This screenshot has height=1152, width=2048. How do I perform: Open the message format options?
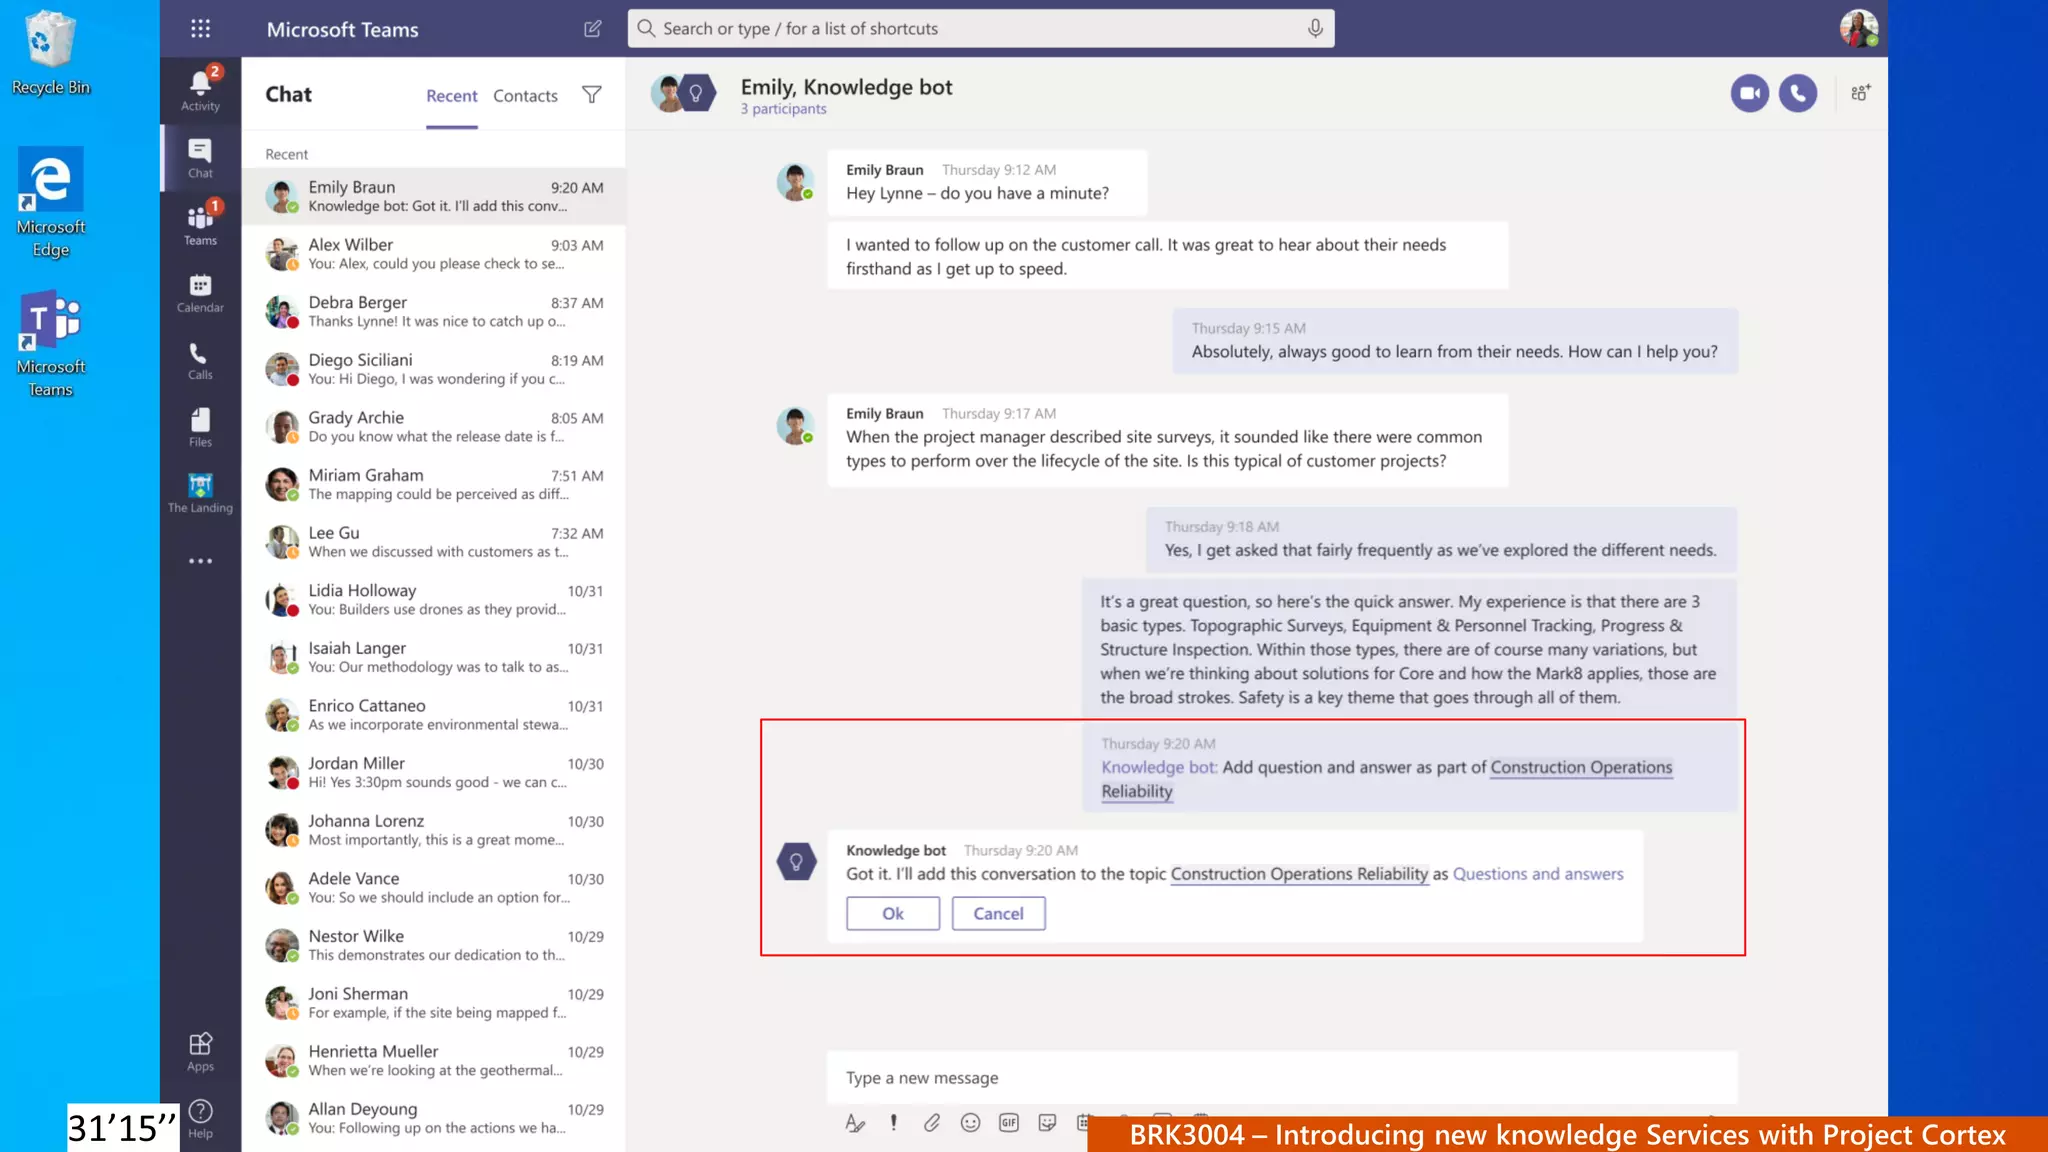(854, 1123)
